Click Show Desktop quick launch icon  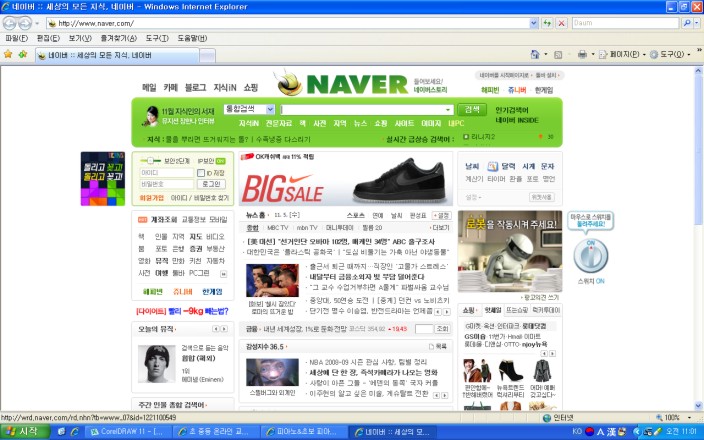click(x=62, y=431)
